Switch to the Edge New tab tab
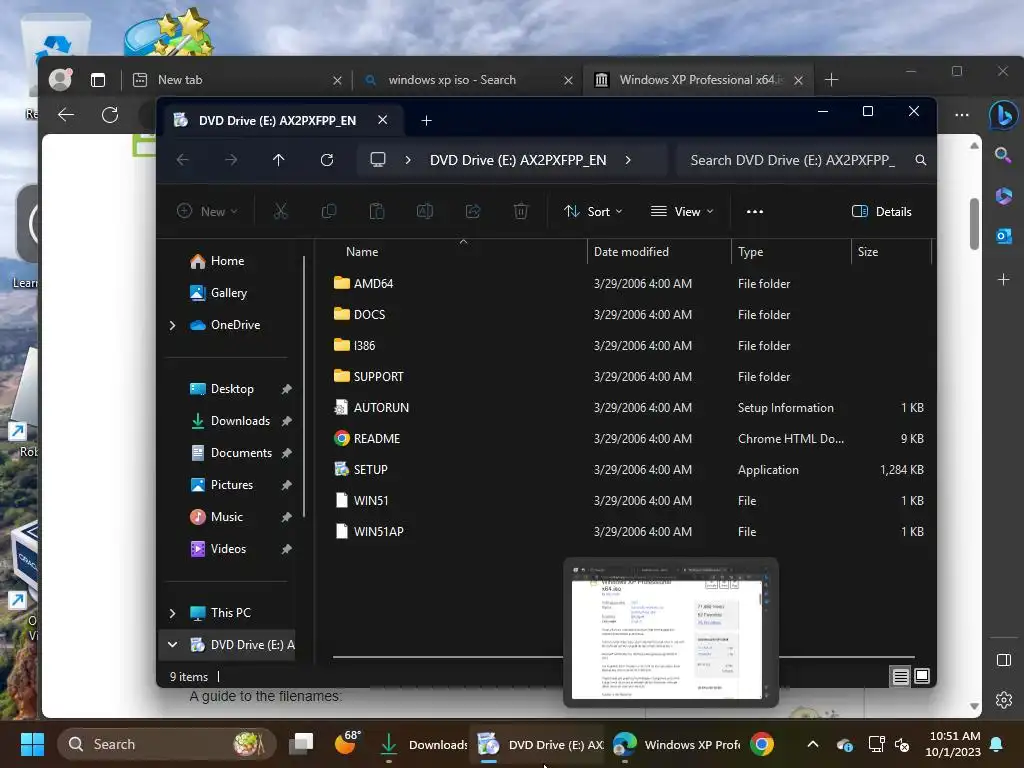 [x=235, y=80]
